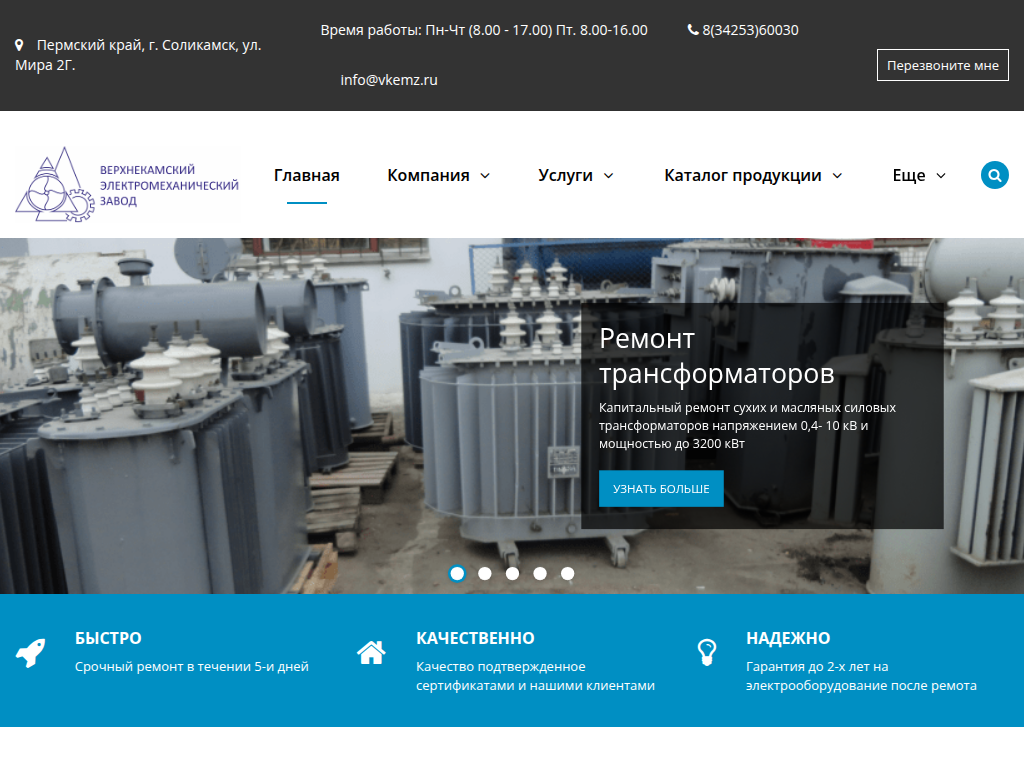
Task: Select the third slide indicator dot
Action: [513, 574]
